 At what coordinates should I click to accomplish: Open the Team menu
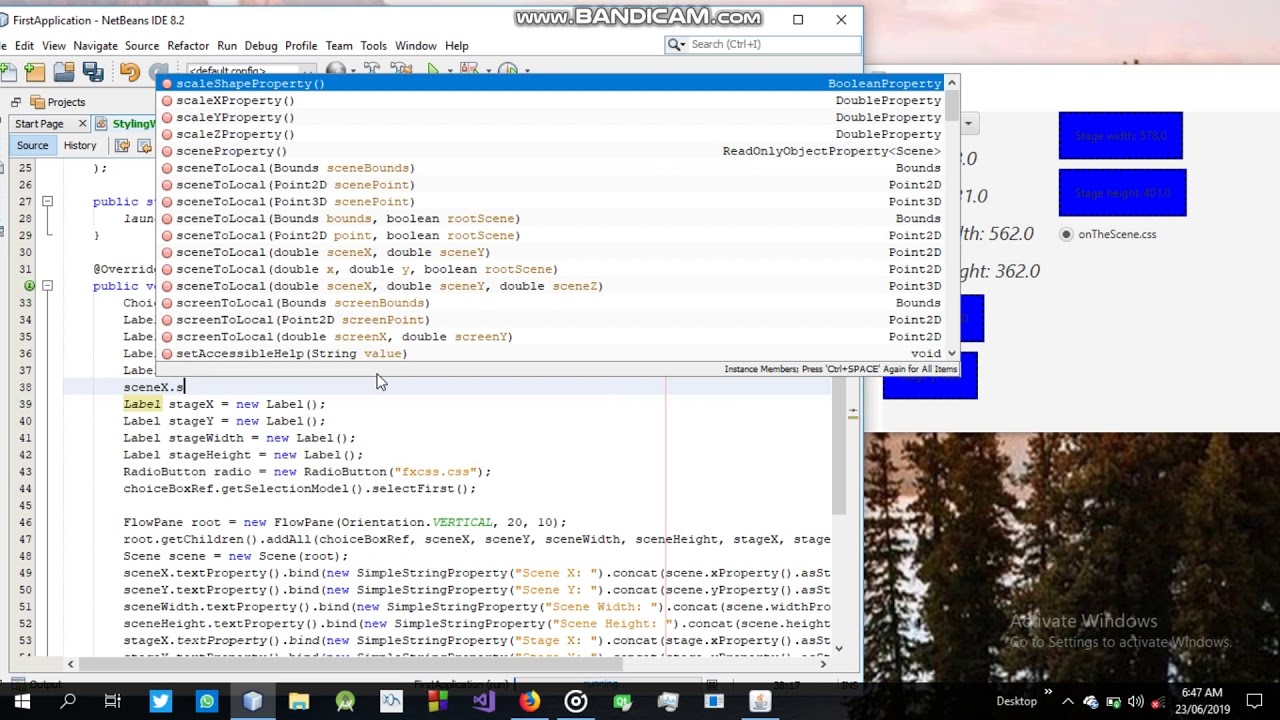point(338,46)
